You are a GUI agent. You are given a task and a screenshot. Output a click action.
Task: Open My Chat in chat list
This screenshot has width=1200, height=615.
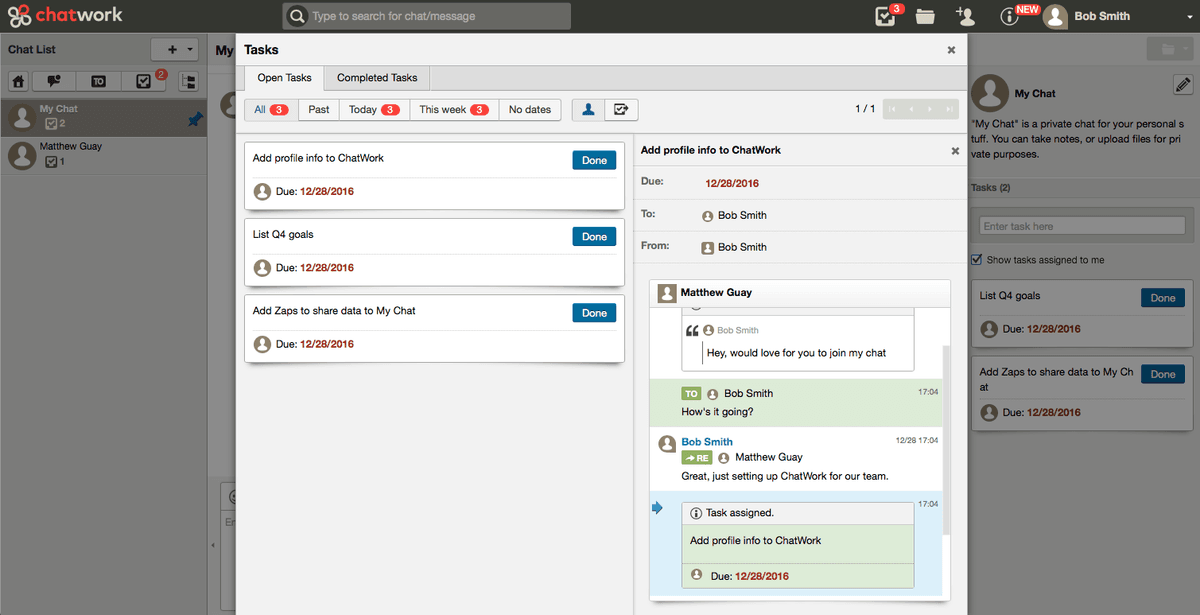point(104,117)
